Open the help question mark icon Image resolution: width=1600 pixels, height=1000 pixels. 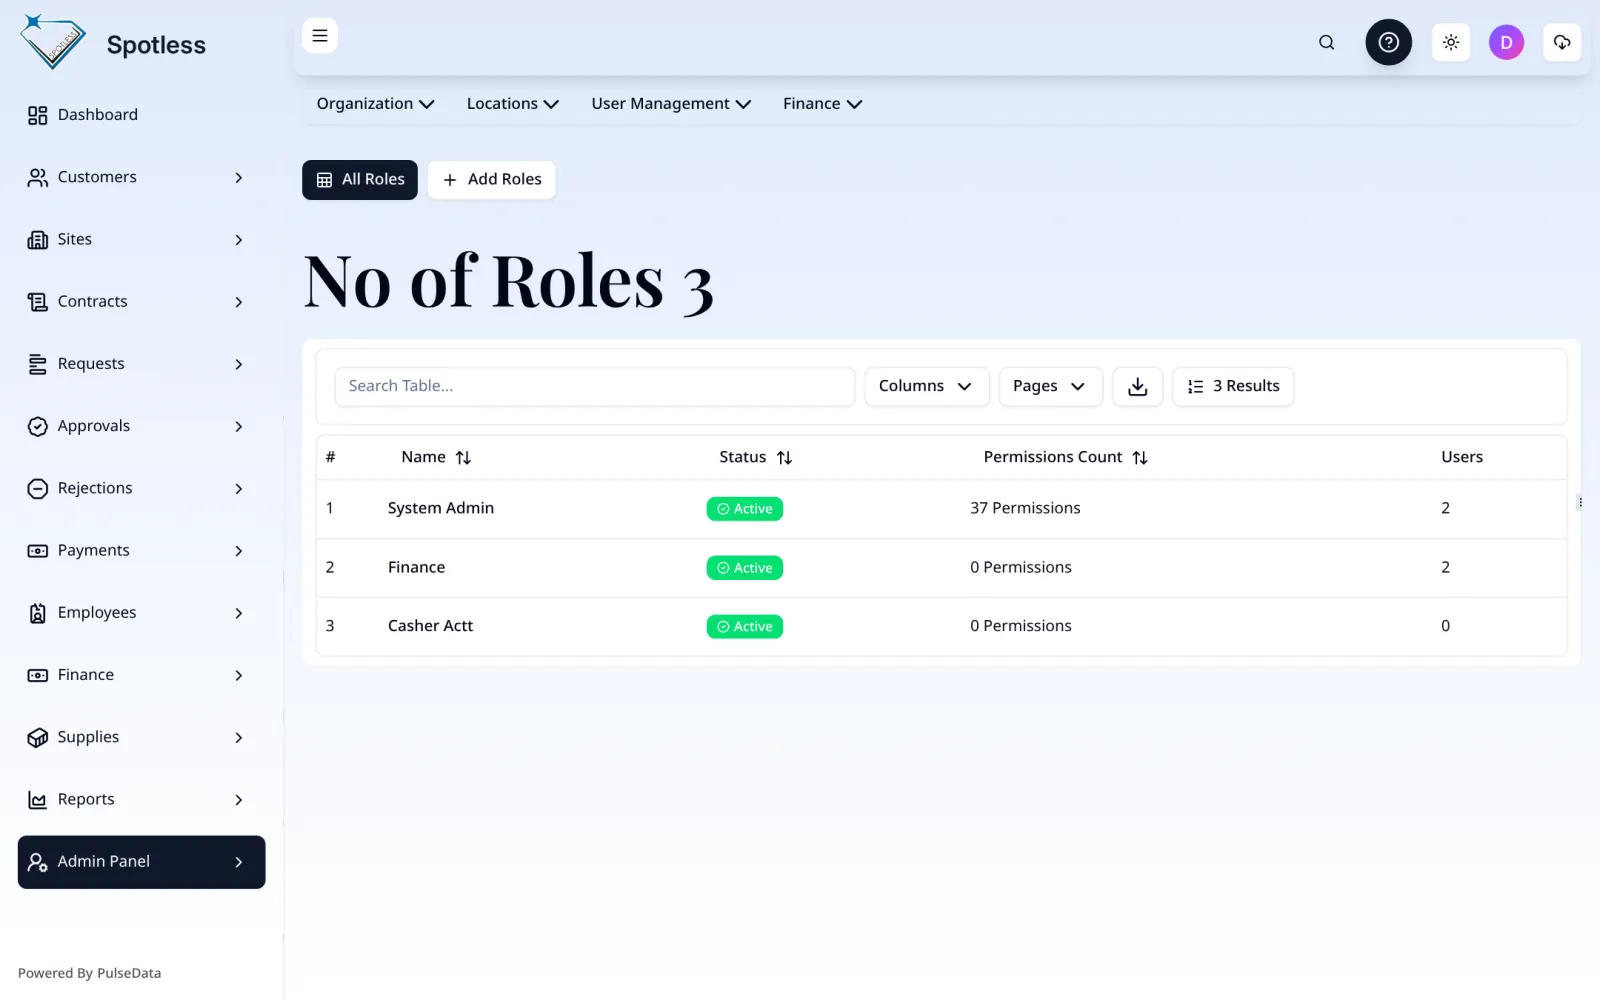coord(1389,42)
